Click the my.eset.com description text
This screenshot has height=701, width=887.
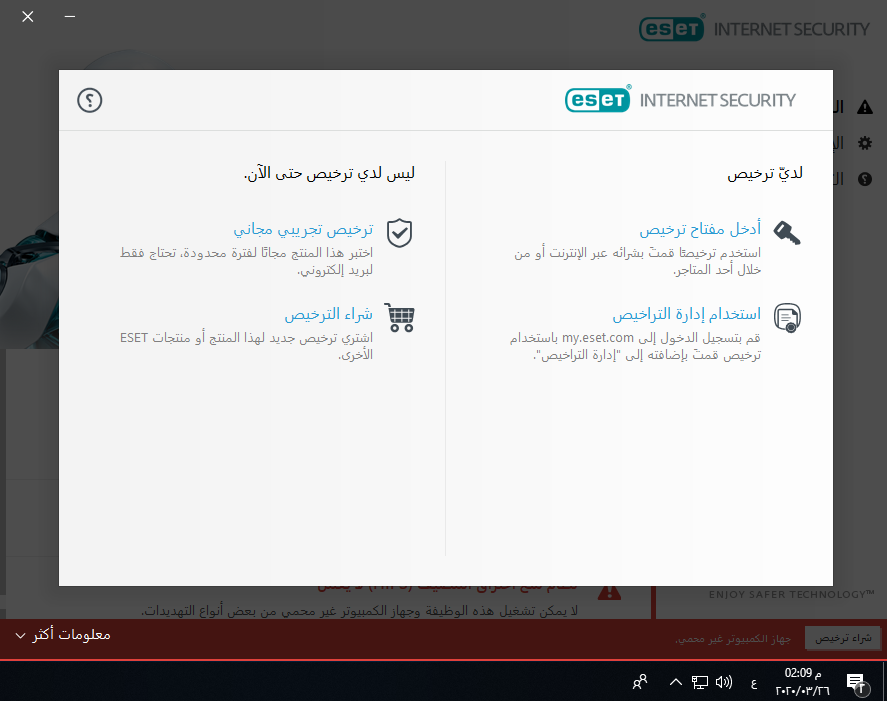coord(635,346)
